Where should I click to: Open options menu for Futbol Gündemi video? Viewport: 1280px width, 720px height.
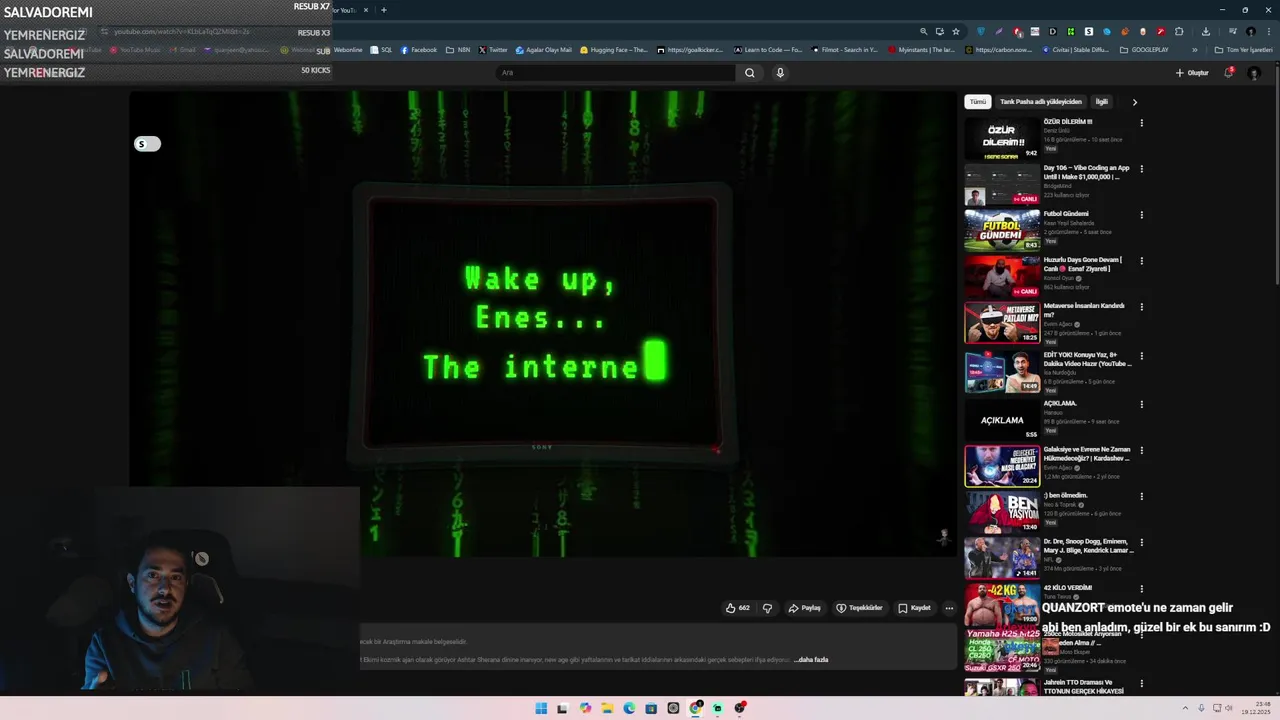point(1141,215)
